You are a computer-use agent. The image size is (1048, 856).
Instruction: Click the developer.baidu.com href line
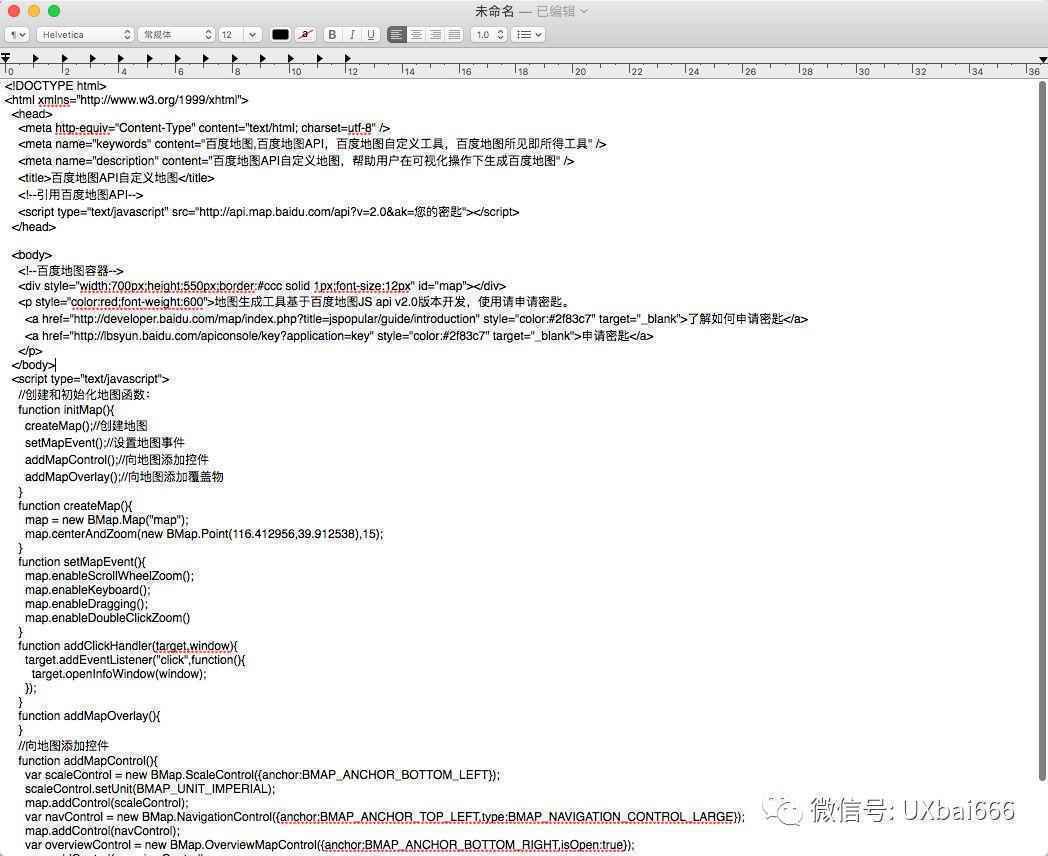(416, 319)
